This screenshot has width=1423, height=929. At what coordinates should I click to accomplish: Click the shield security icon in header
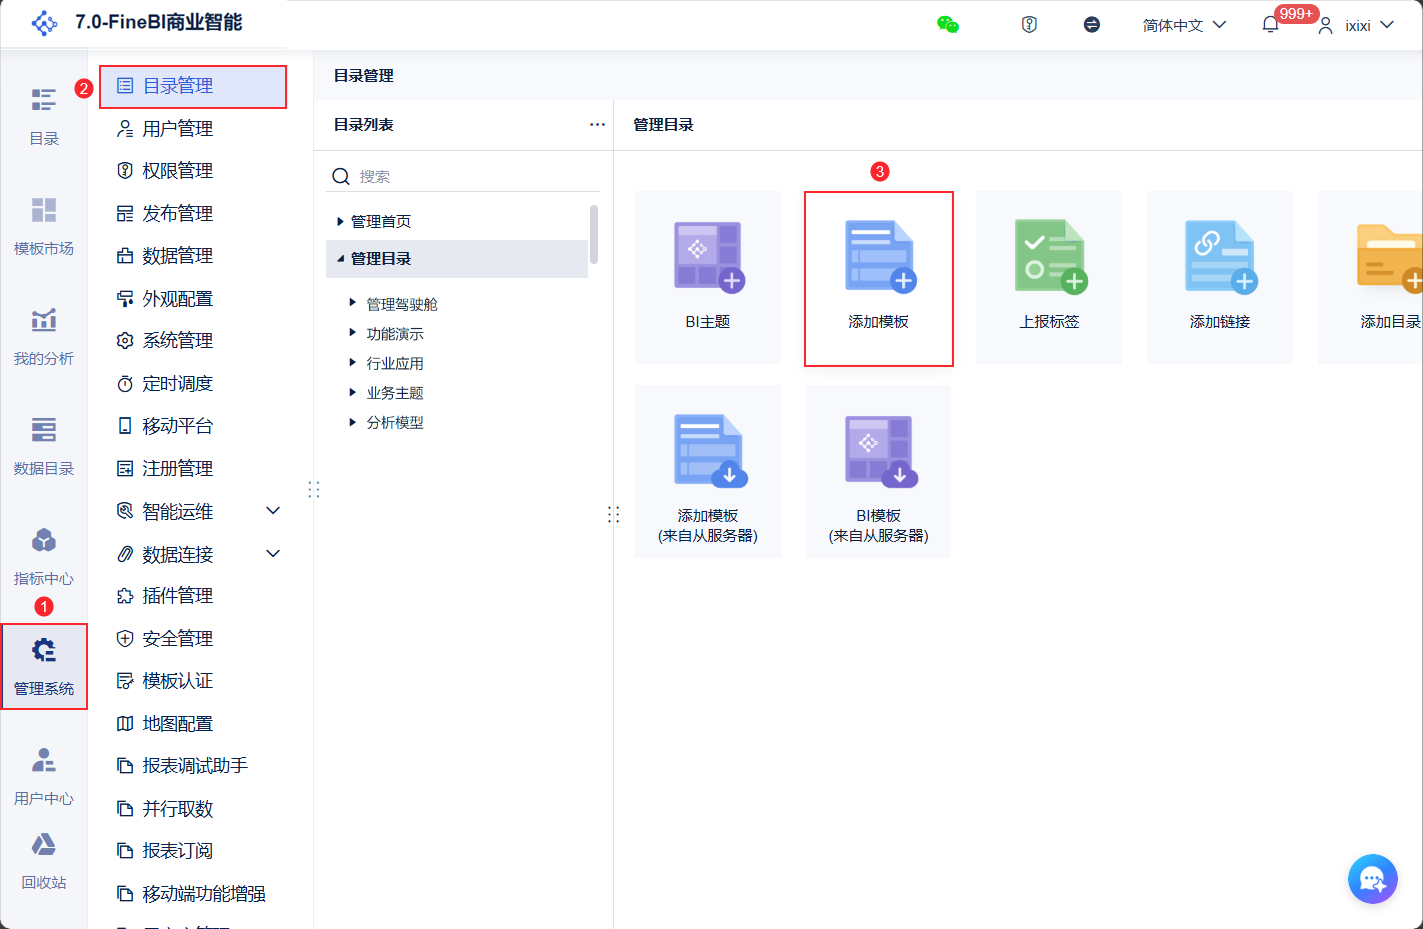click(x=1029, y=25)
